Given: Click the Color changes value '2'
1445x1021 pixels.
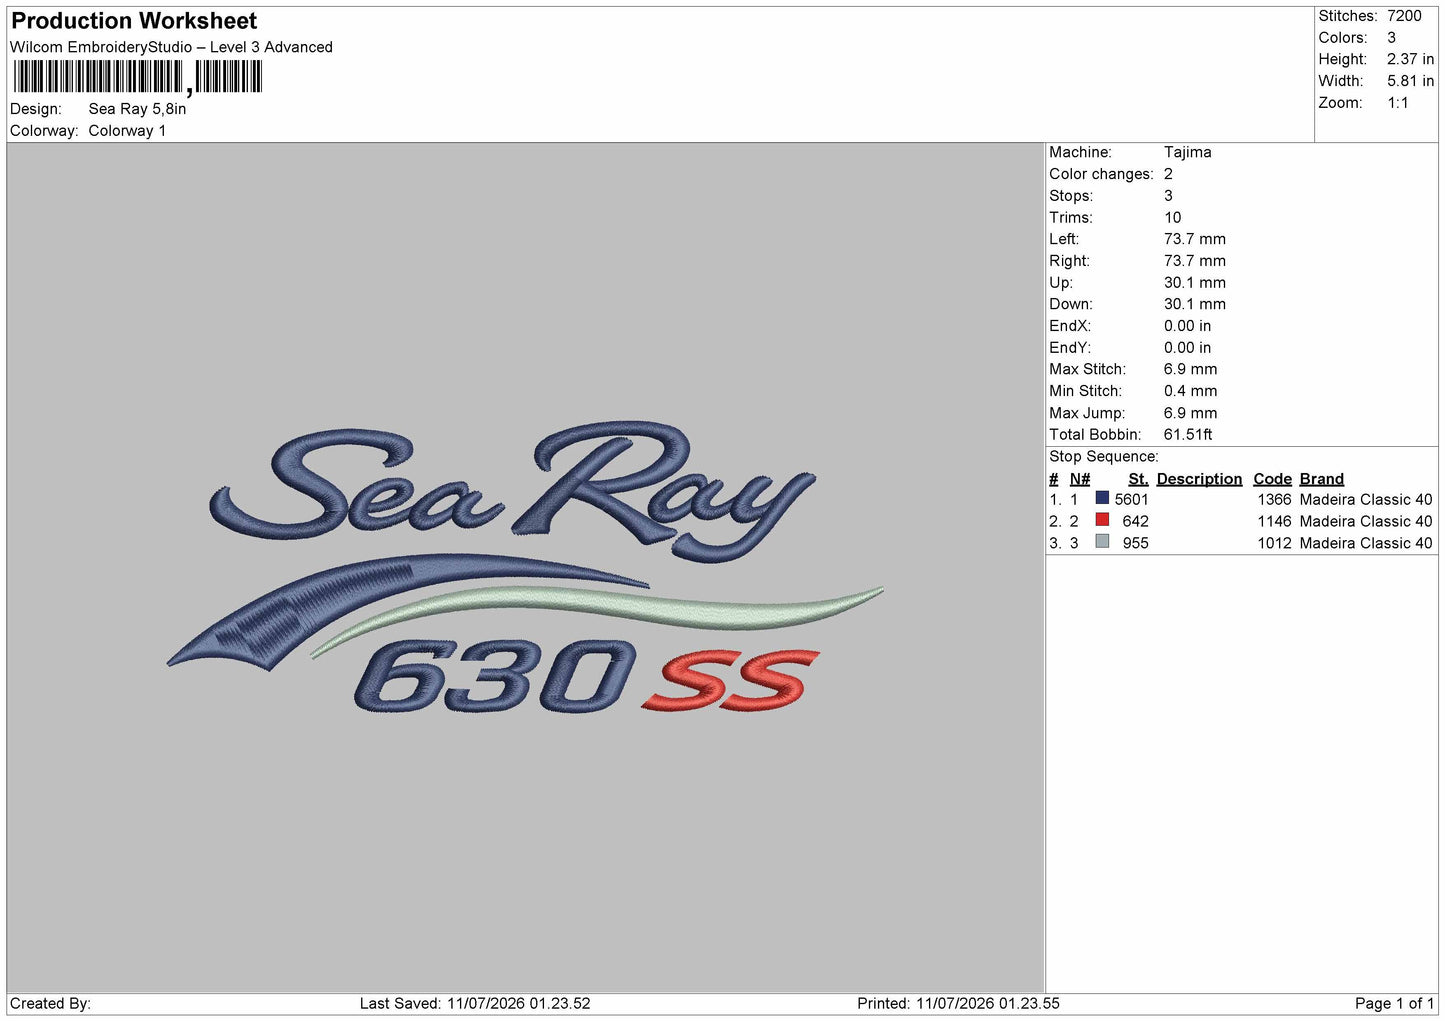Looking at the screenshot, I should (x=1168, y=174).
